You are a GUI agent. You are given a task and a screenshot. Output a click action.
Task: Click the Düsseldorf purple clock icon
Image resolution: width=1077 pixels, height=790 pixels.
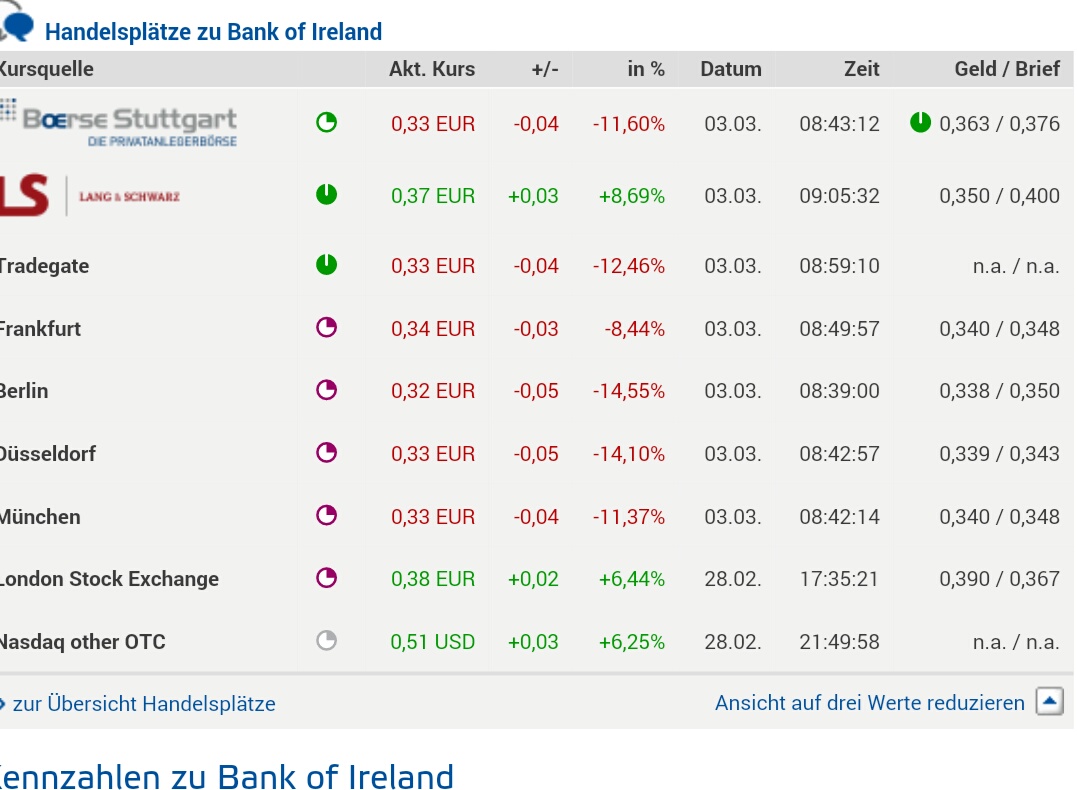click(x=326, y=453)
